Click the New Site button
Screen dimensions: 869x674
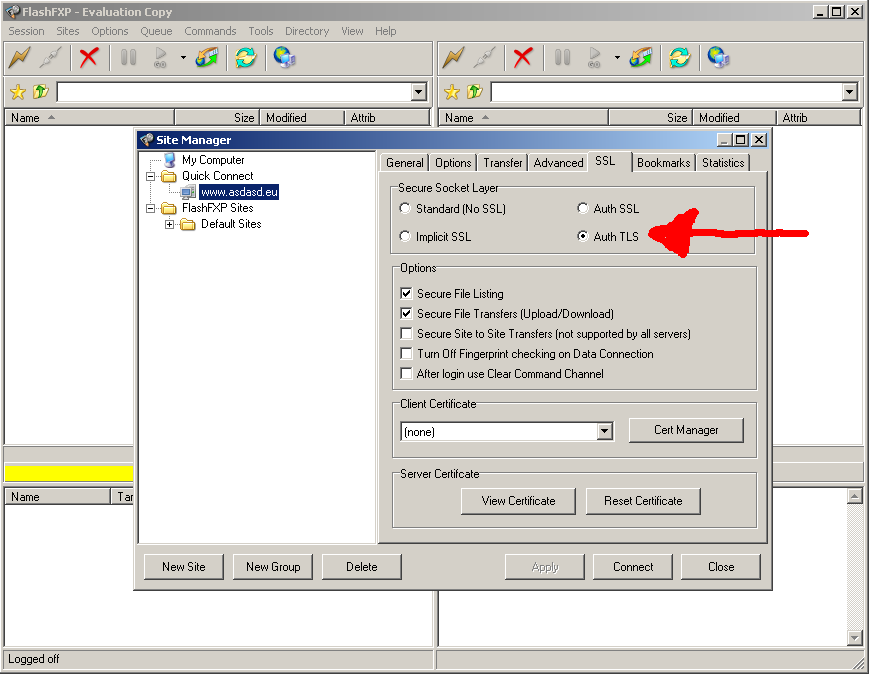click(x=183, y=567)
